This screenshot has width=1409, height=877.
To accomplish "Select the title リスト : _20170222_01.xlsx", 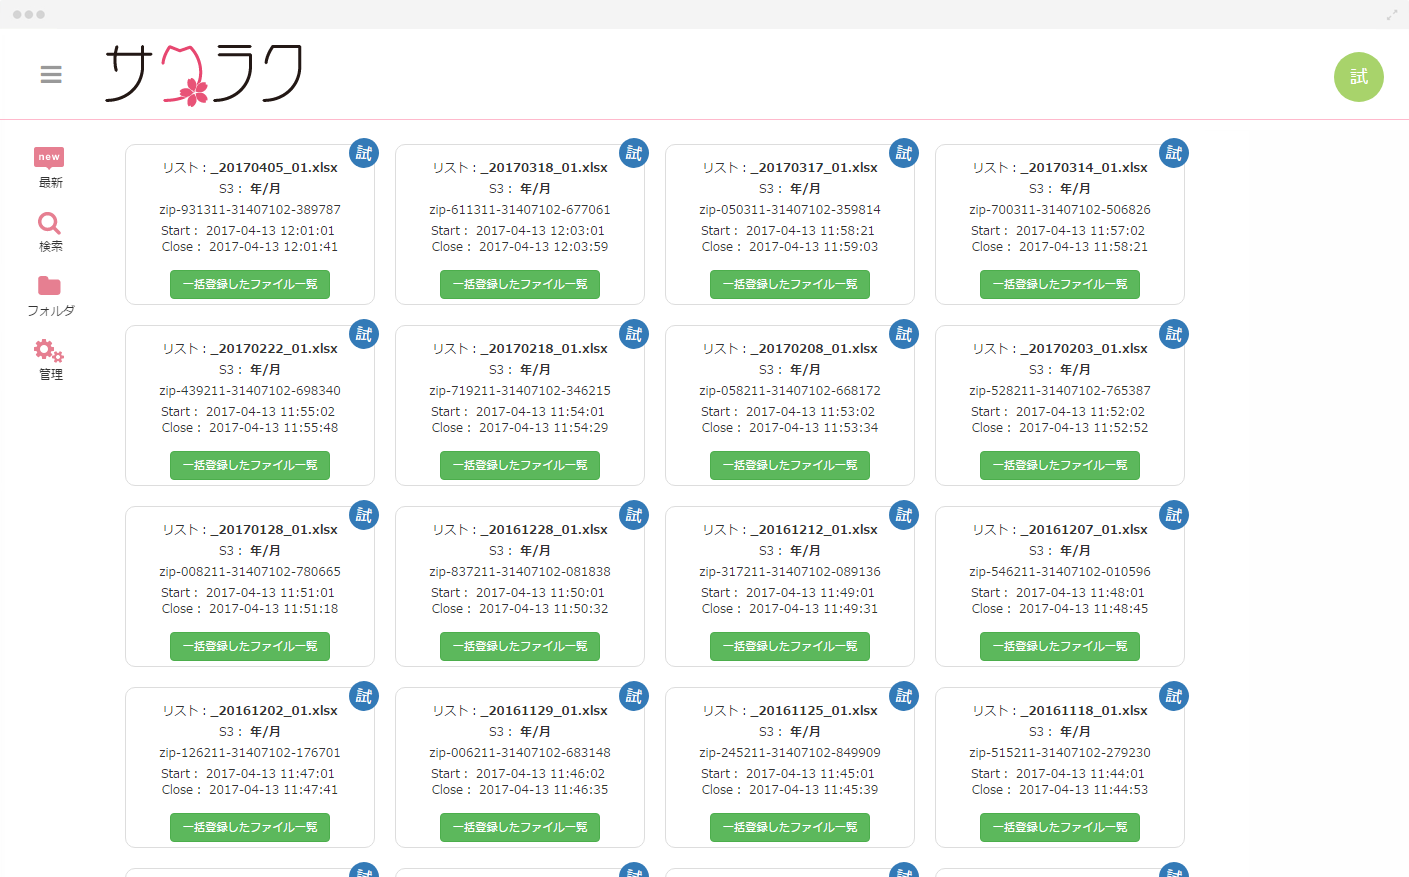I will point(250,348).
